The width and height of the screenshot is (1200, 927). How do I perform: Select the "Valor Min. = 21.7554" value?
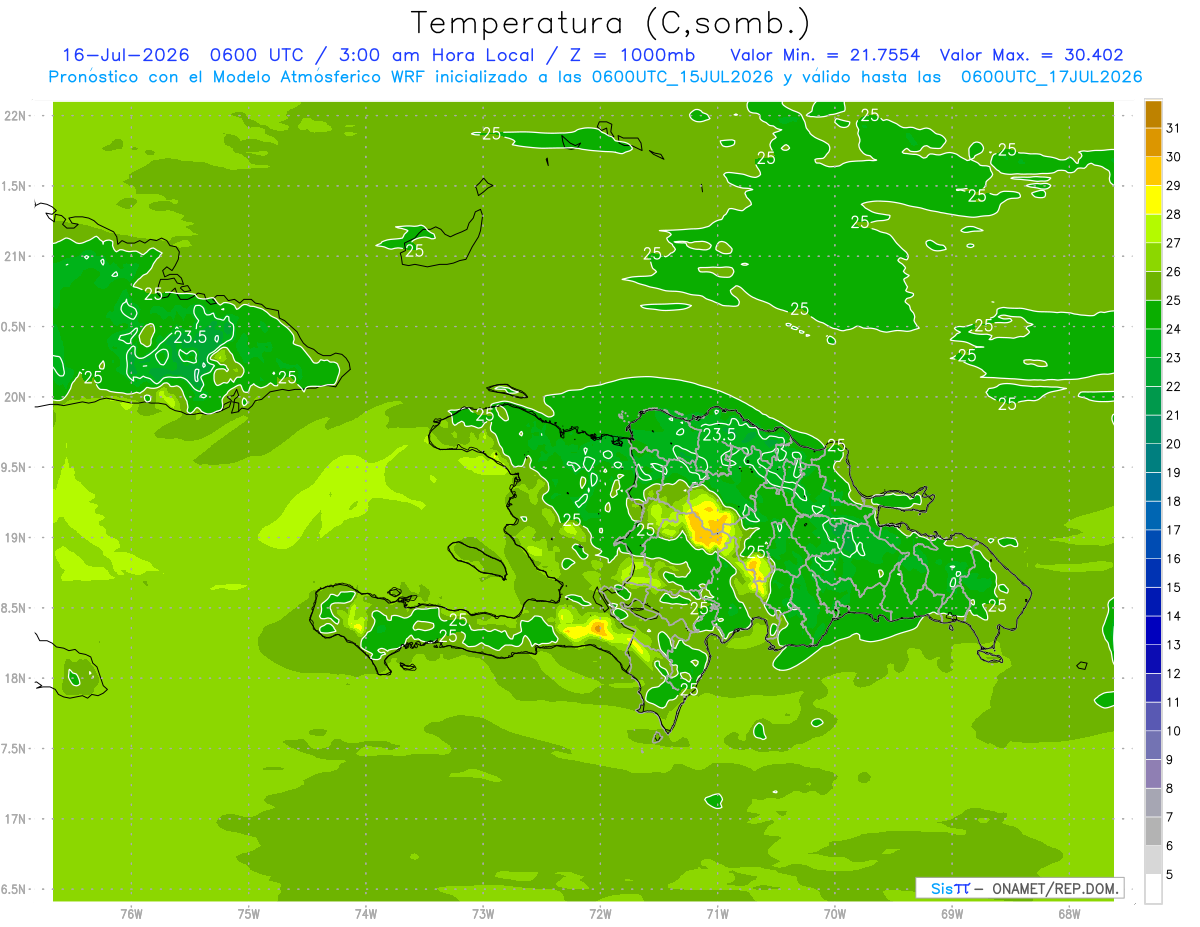pos(825,55)
